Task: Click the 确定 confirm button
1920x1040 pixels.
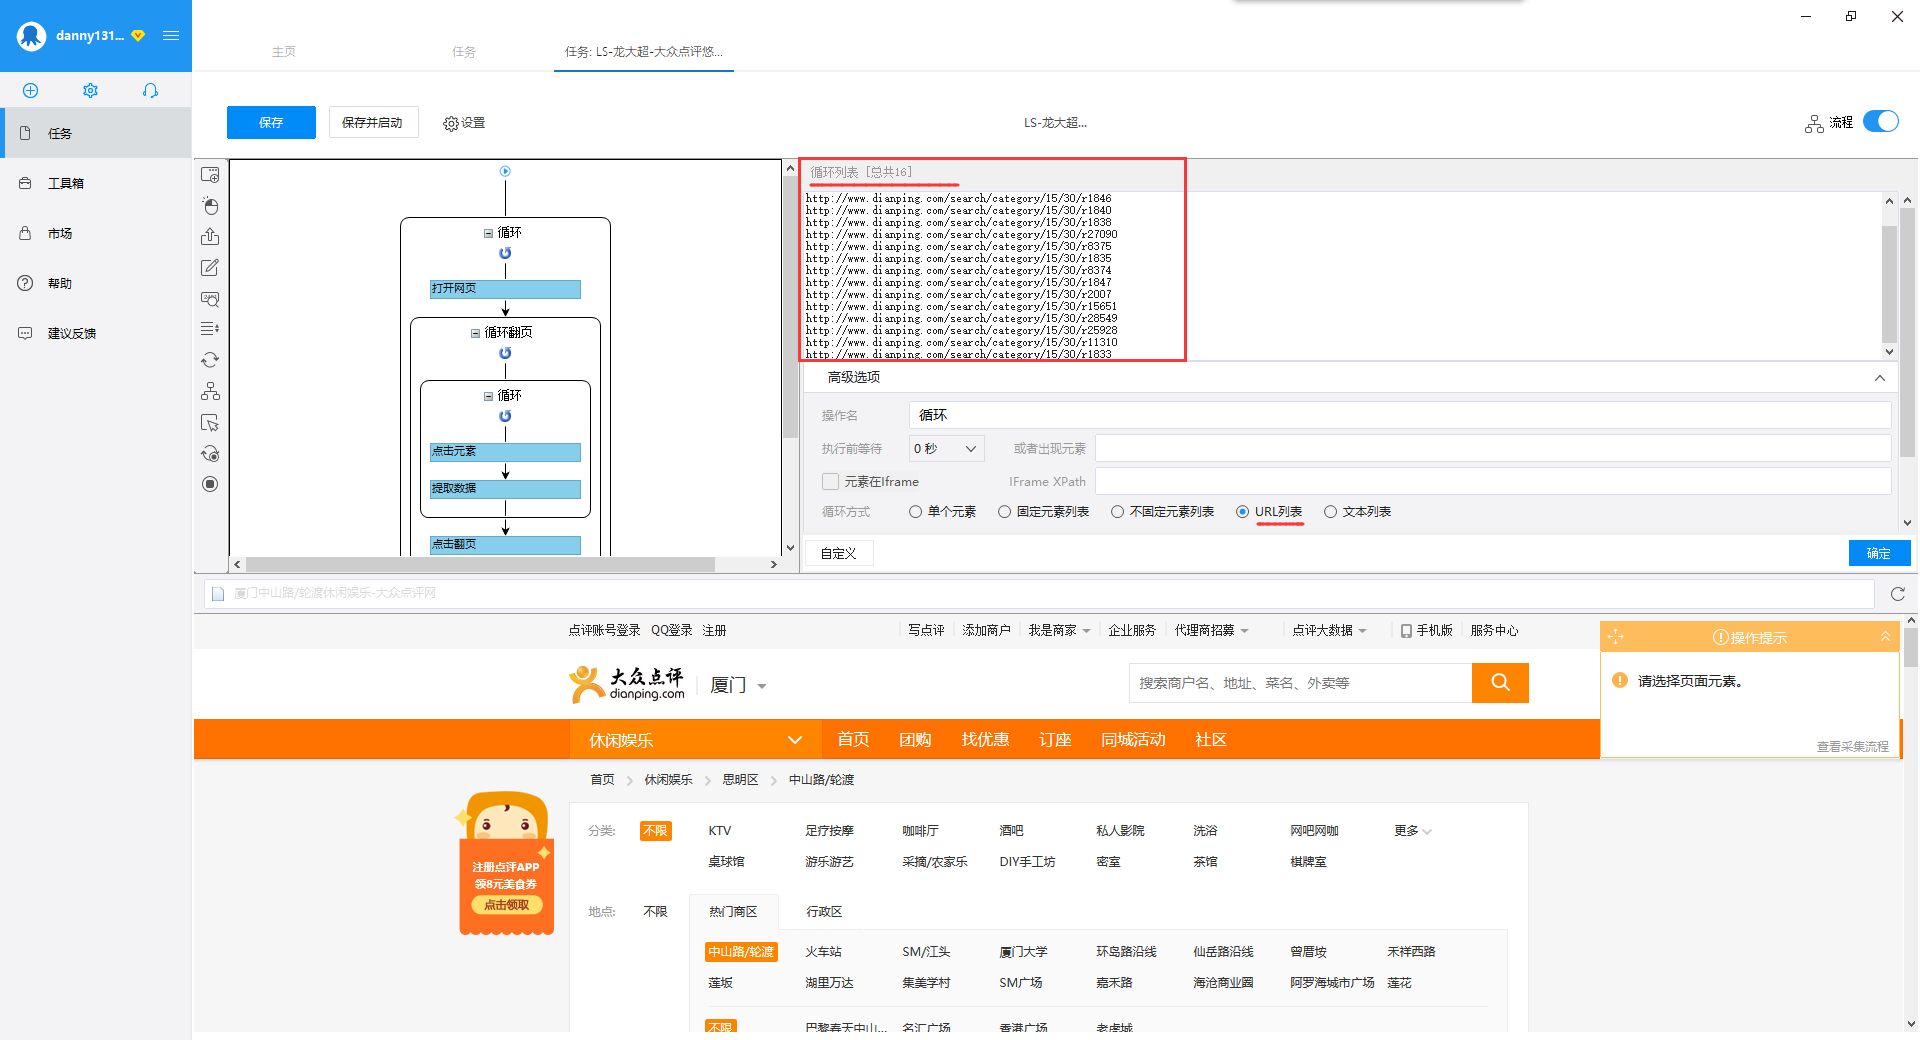Action: pos(1879,553)
